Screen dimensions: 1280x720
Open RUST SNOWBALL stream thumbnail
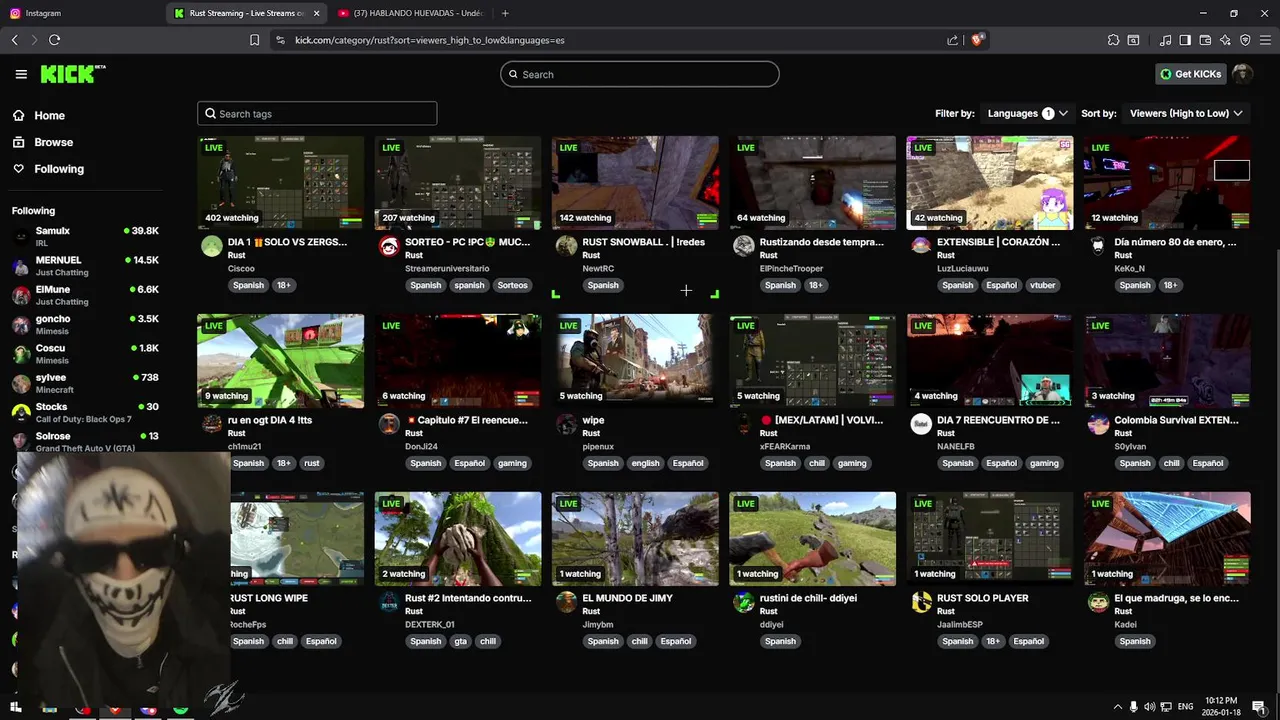[635, 183]
